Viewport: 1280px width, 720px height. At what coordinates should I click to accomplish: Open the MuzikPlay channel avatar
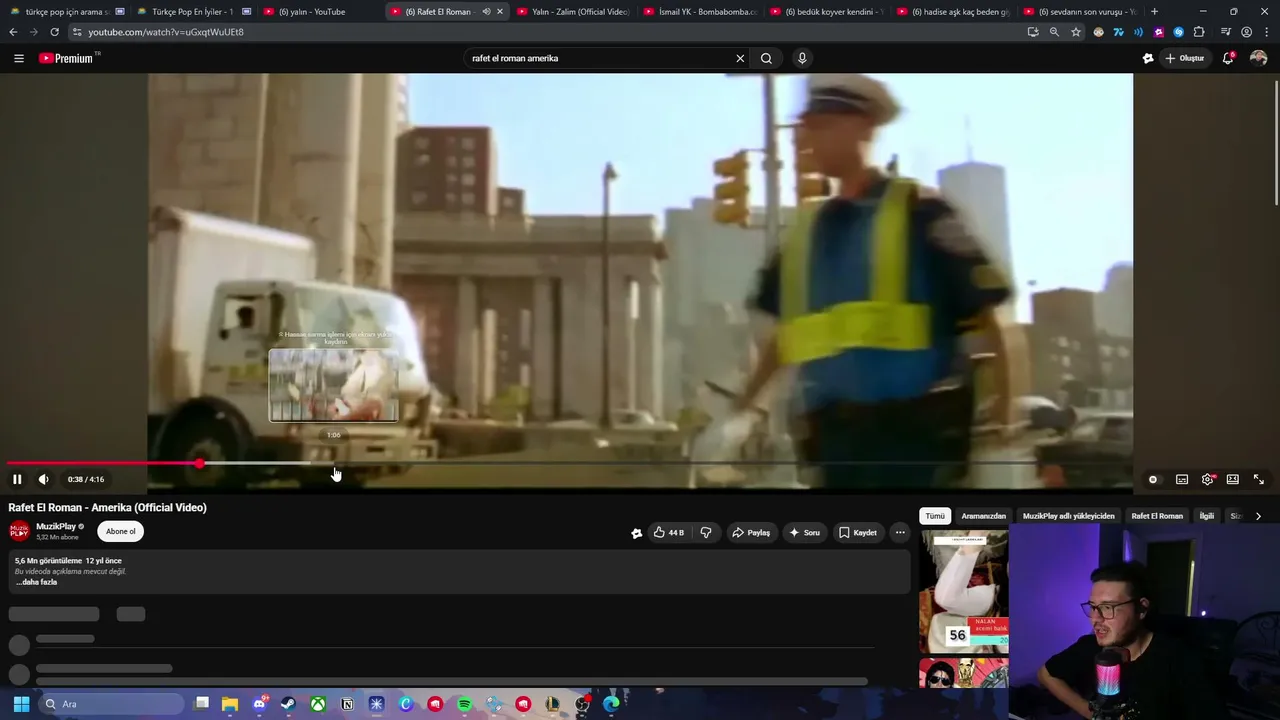pos(19,531)
